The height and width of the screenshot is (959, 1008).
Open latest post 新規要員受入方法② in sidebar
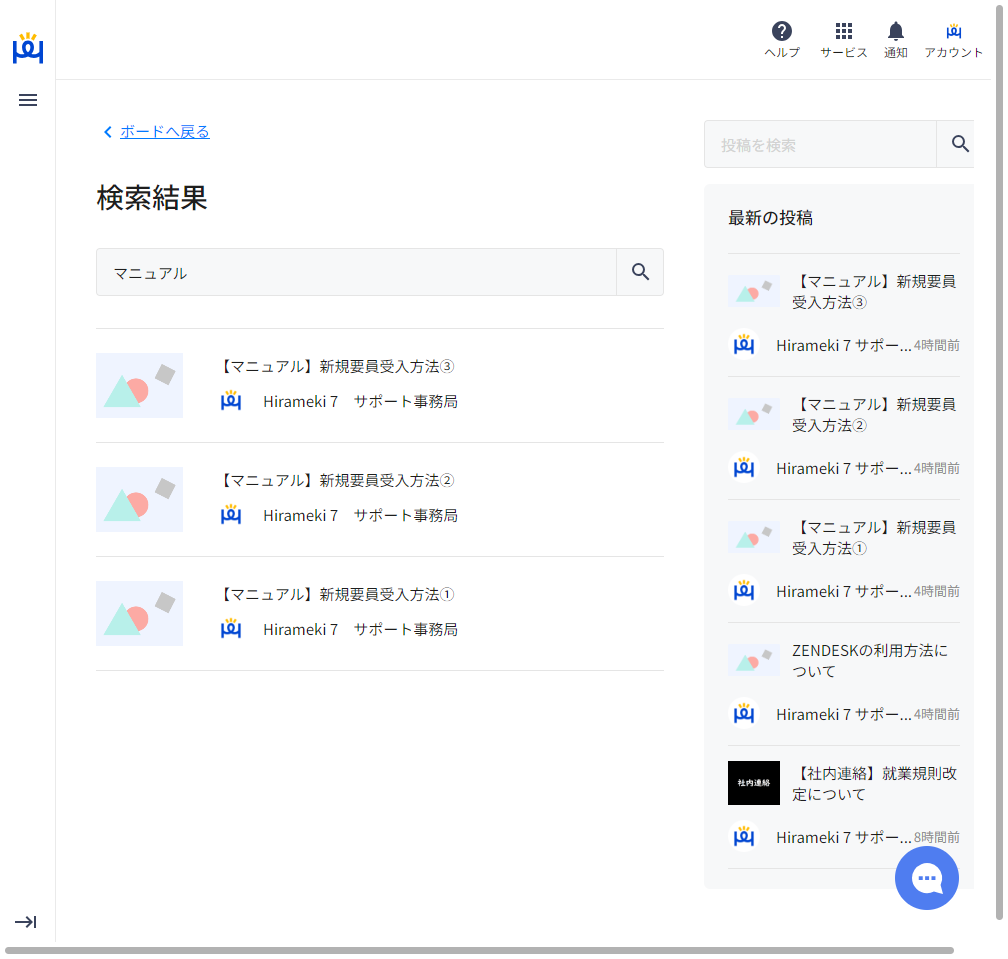click(x=873, y=414)
